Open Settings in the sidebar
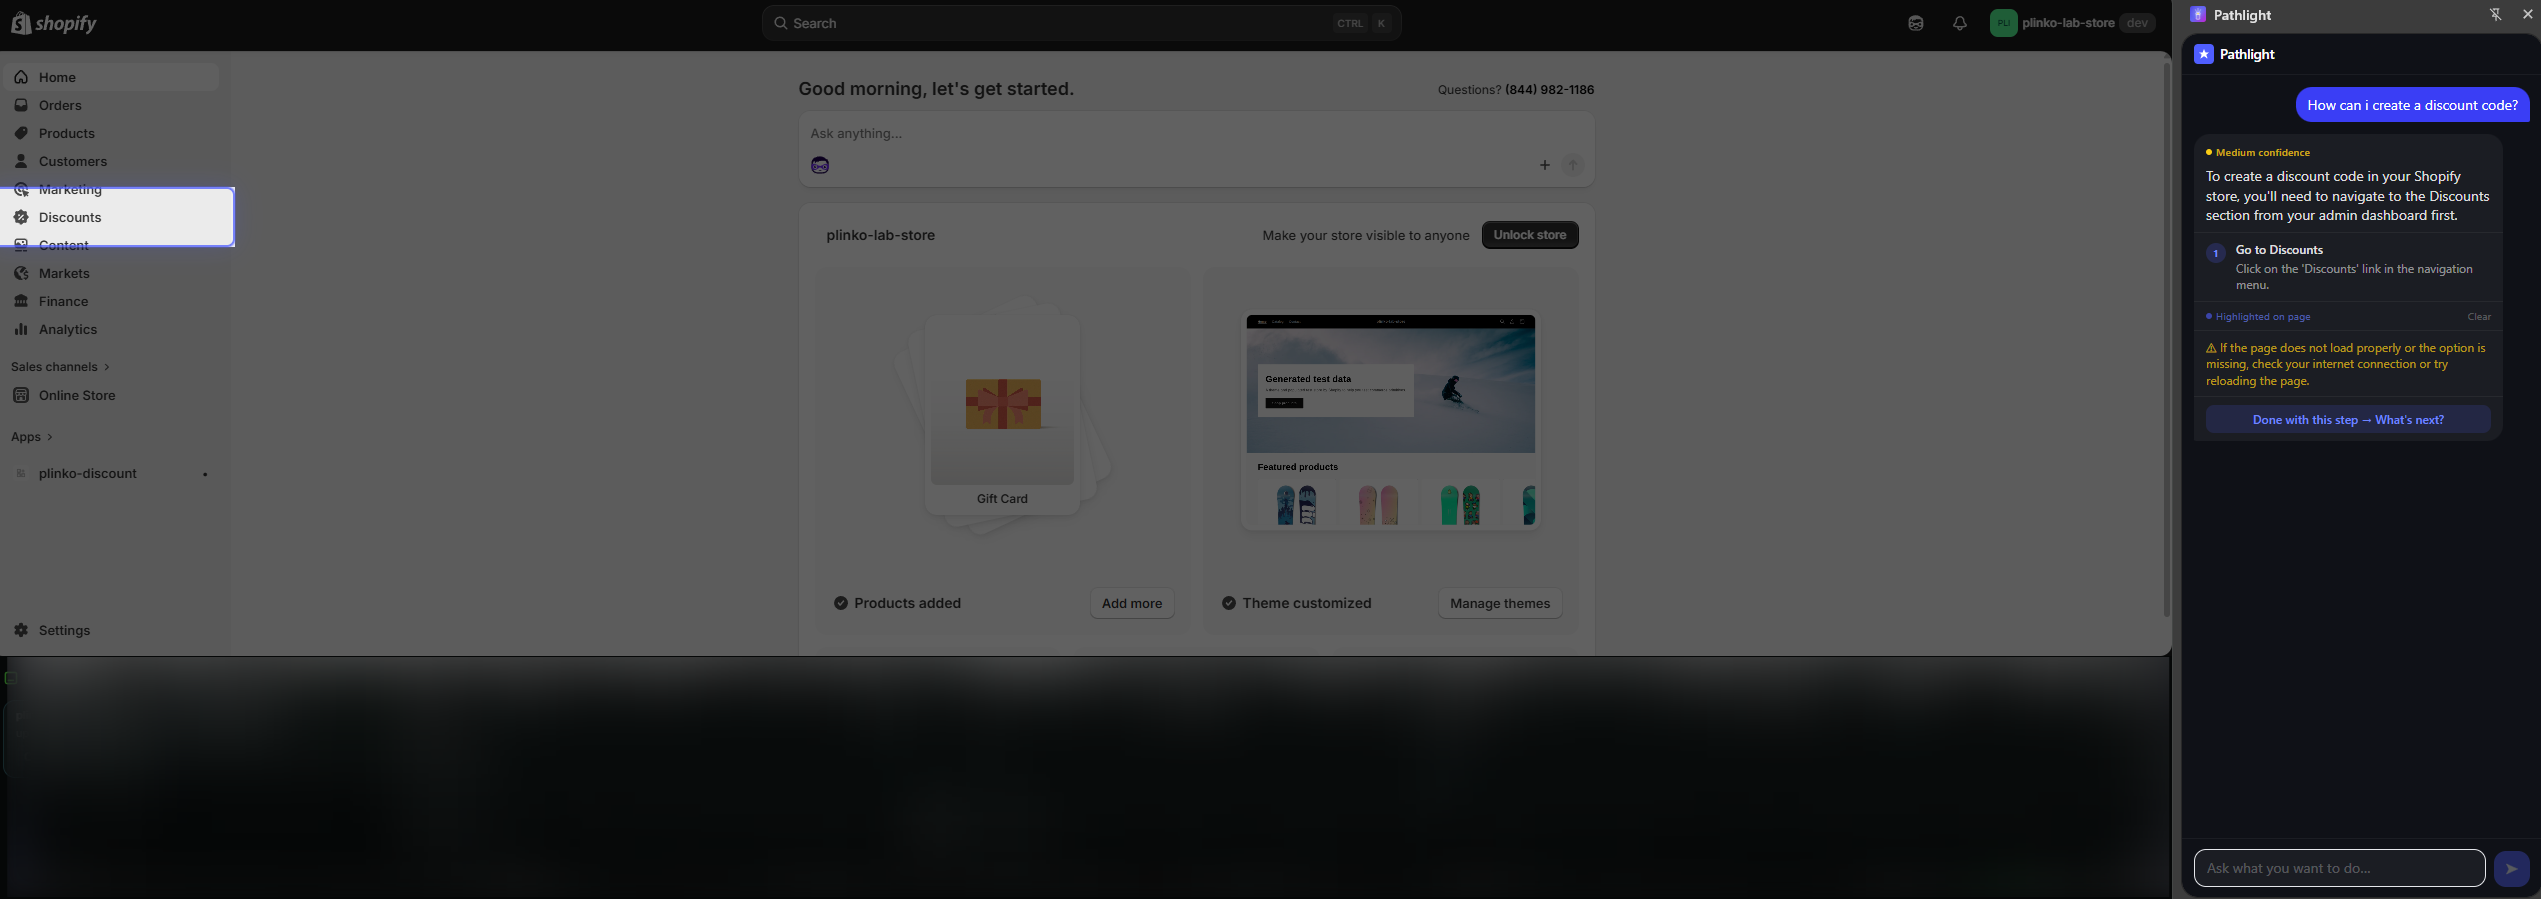The width and height of the screenshot is (2541, 899). click(x=111, y=630)
